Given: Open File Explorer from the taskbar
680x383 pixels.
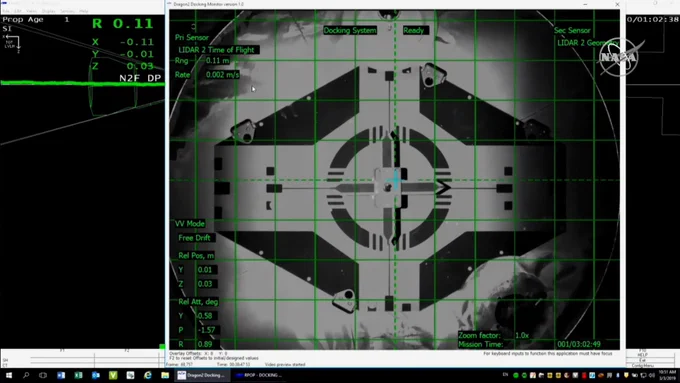Looking at the screenshot, I should coord(165,375).
